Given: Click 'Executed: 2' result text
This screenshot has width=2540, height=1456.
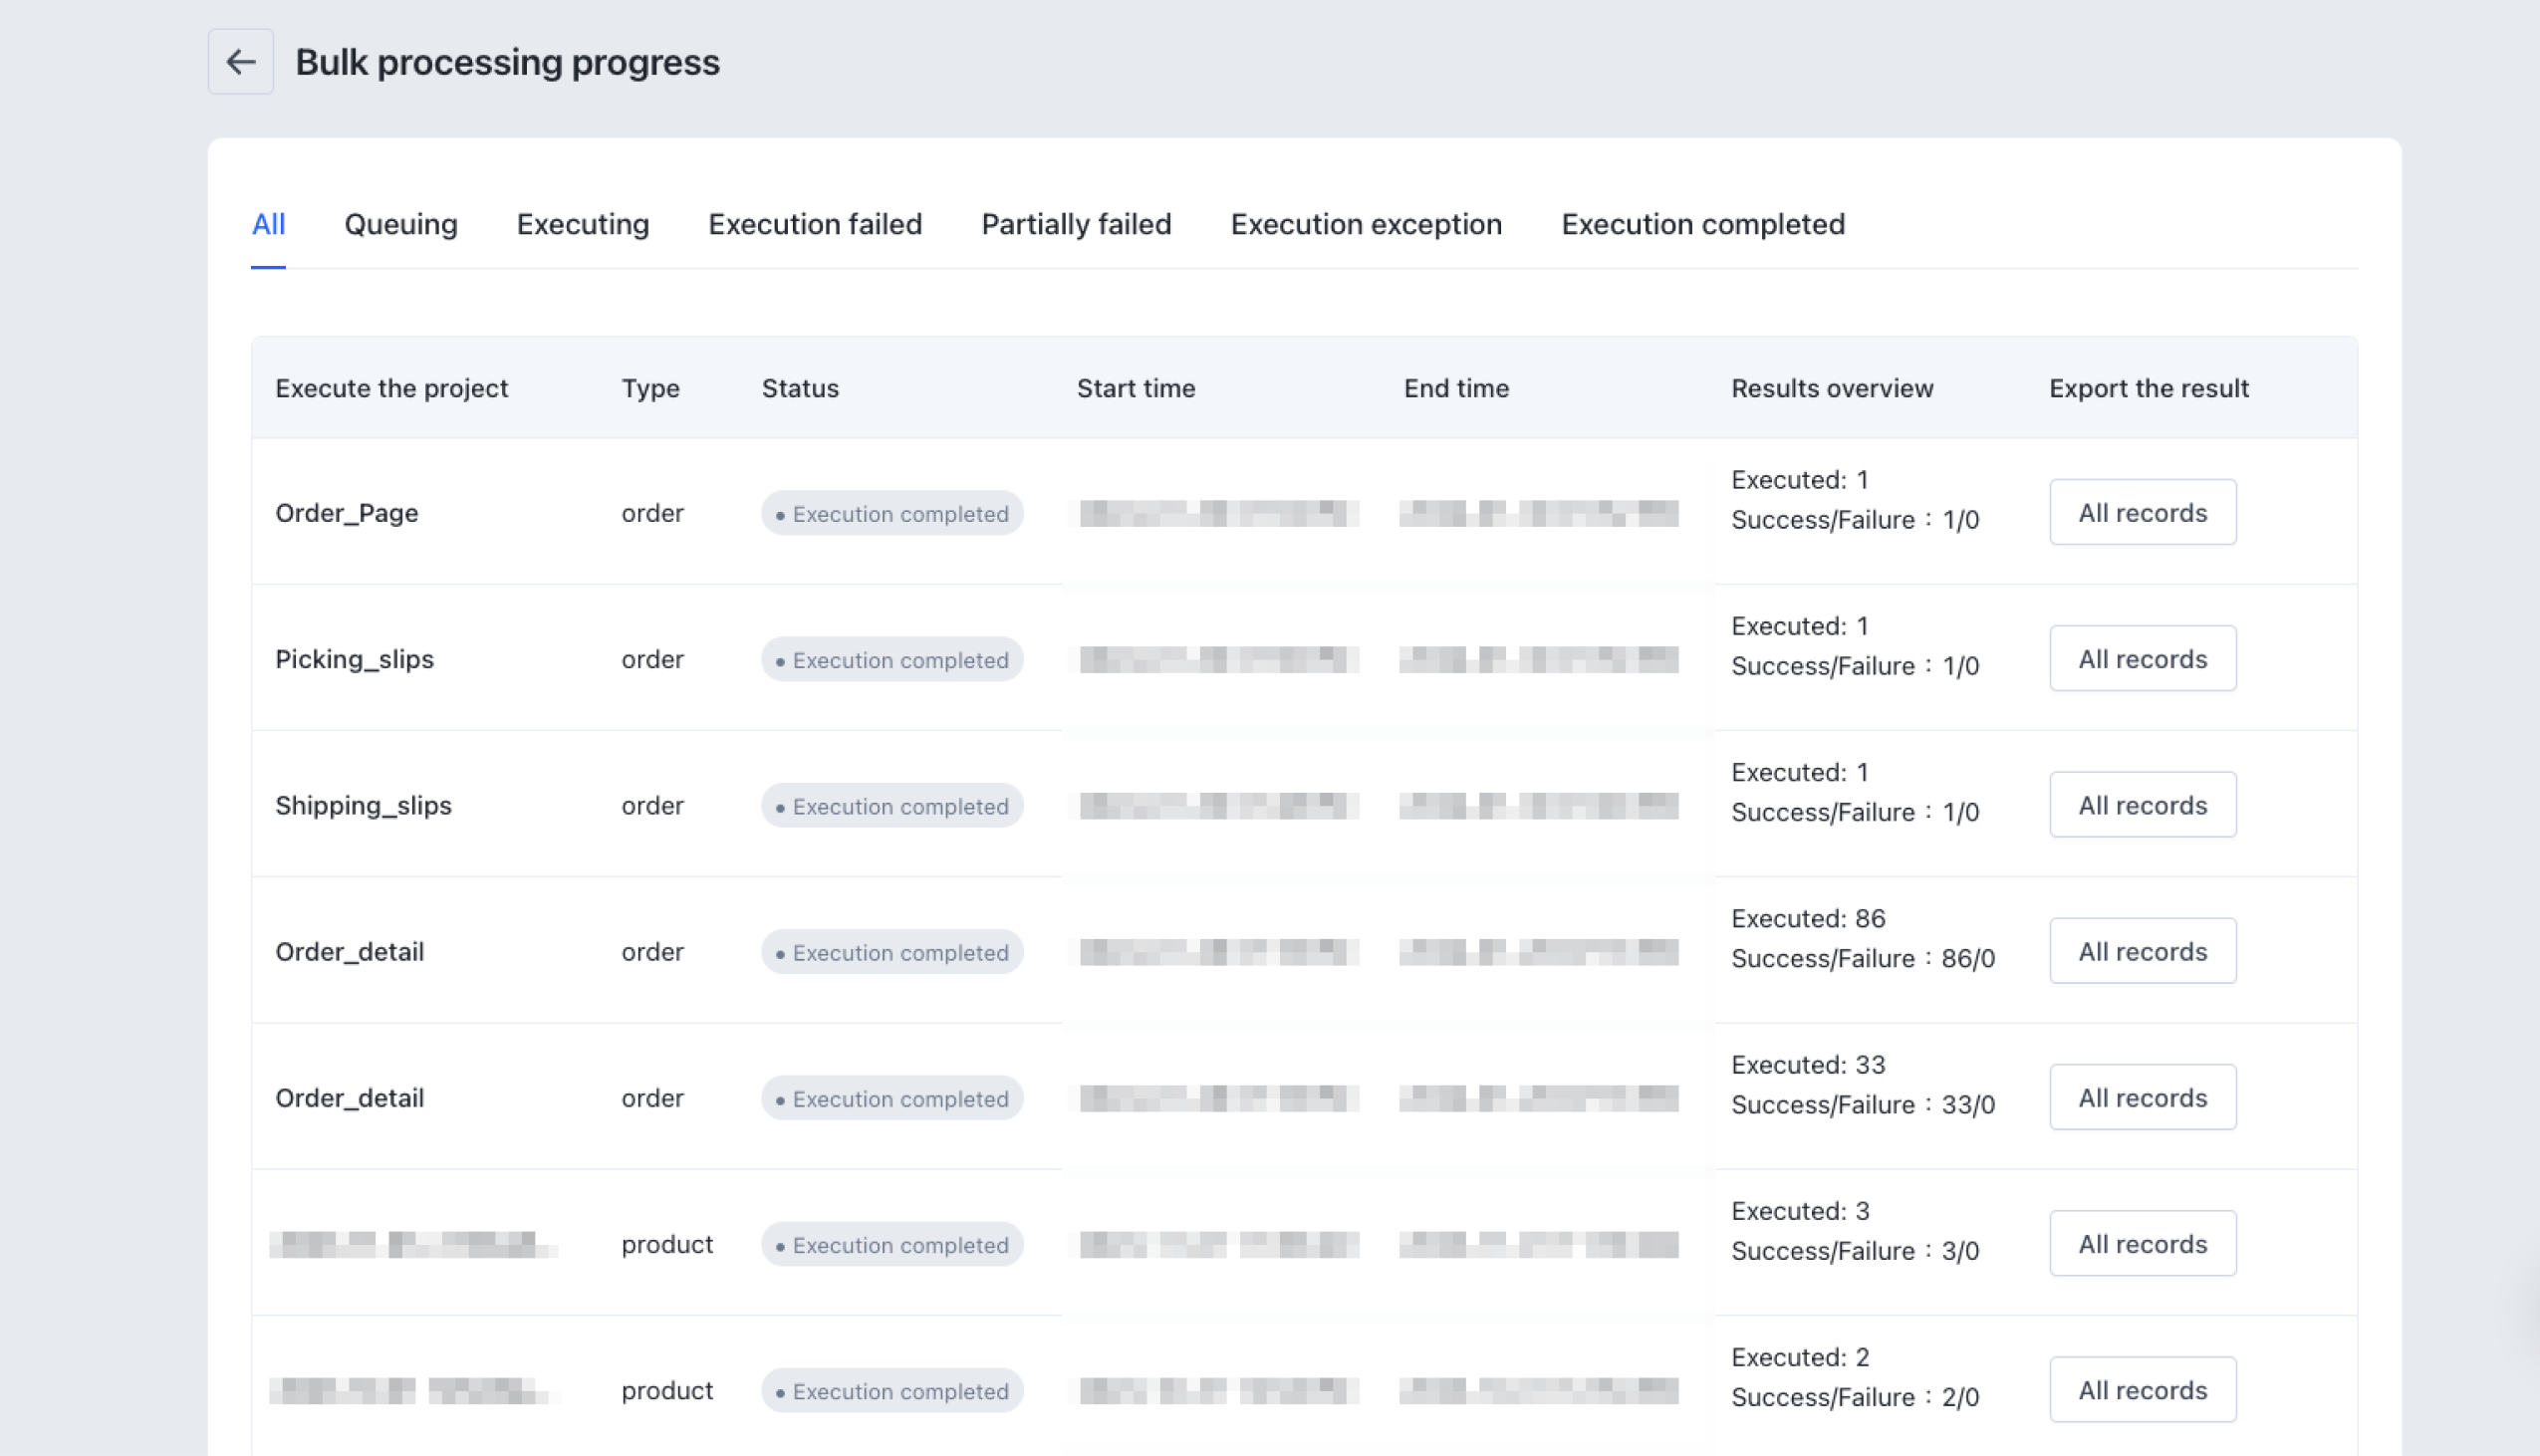Looking at the screenshot, I should point(1800,1356).
